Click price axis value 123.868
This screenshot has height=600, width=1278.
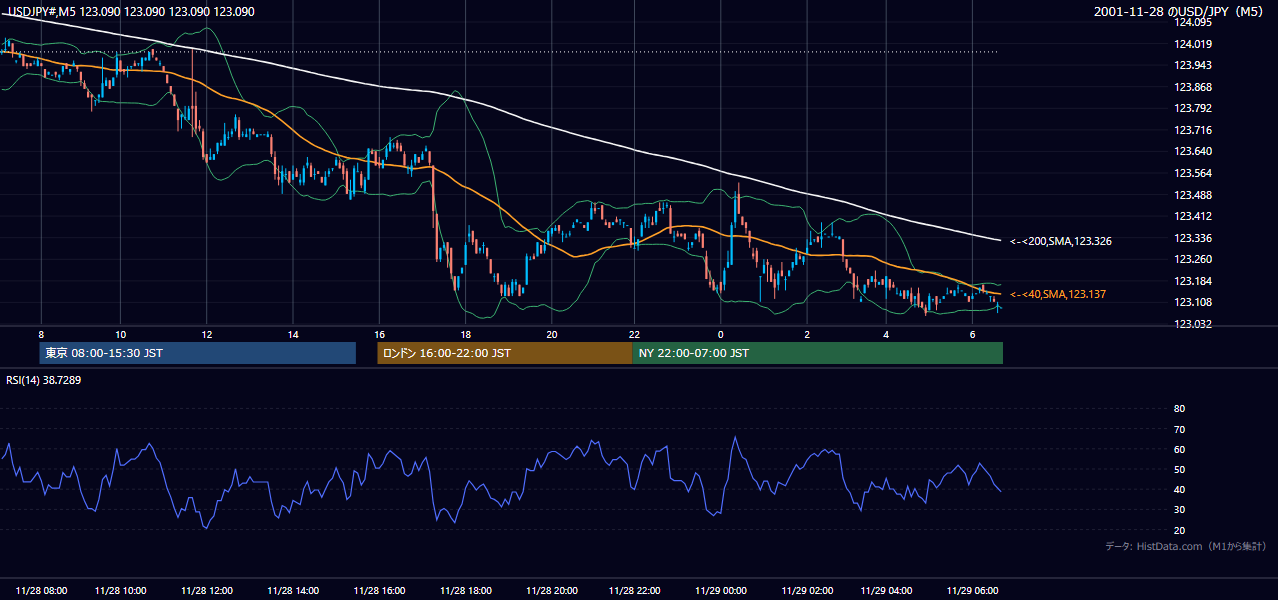pyautogui.click(x=1194, y=87)
